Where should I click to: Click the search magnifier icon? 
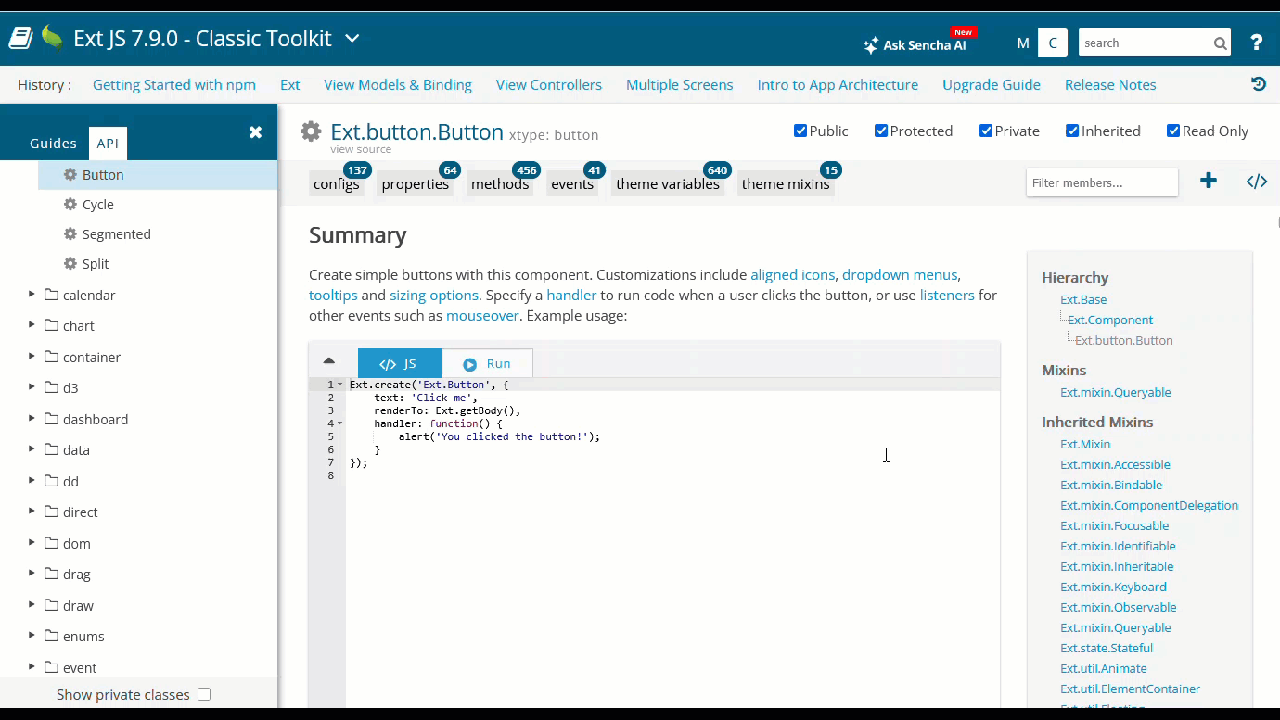click(1220, 43)
